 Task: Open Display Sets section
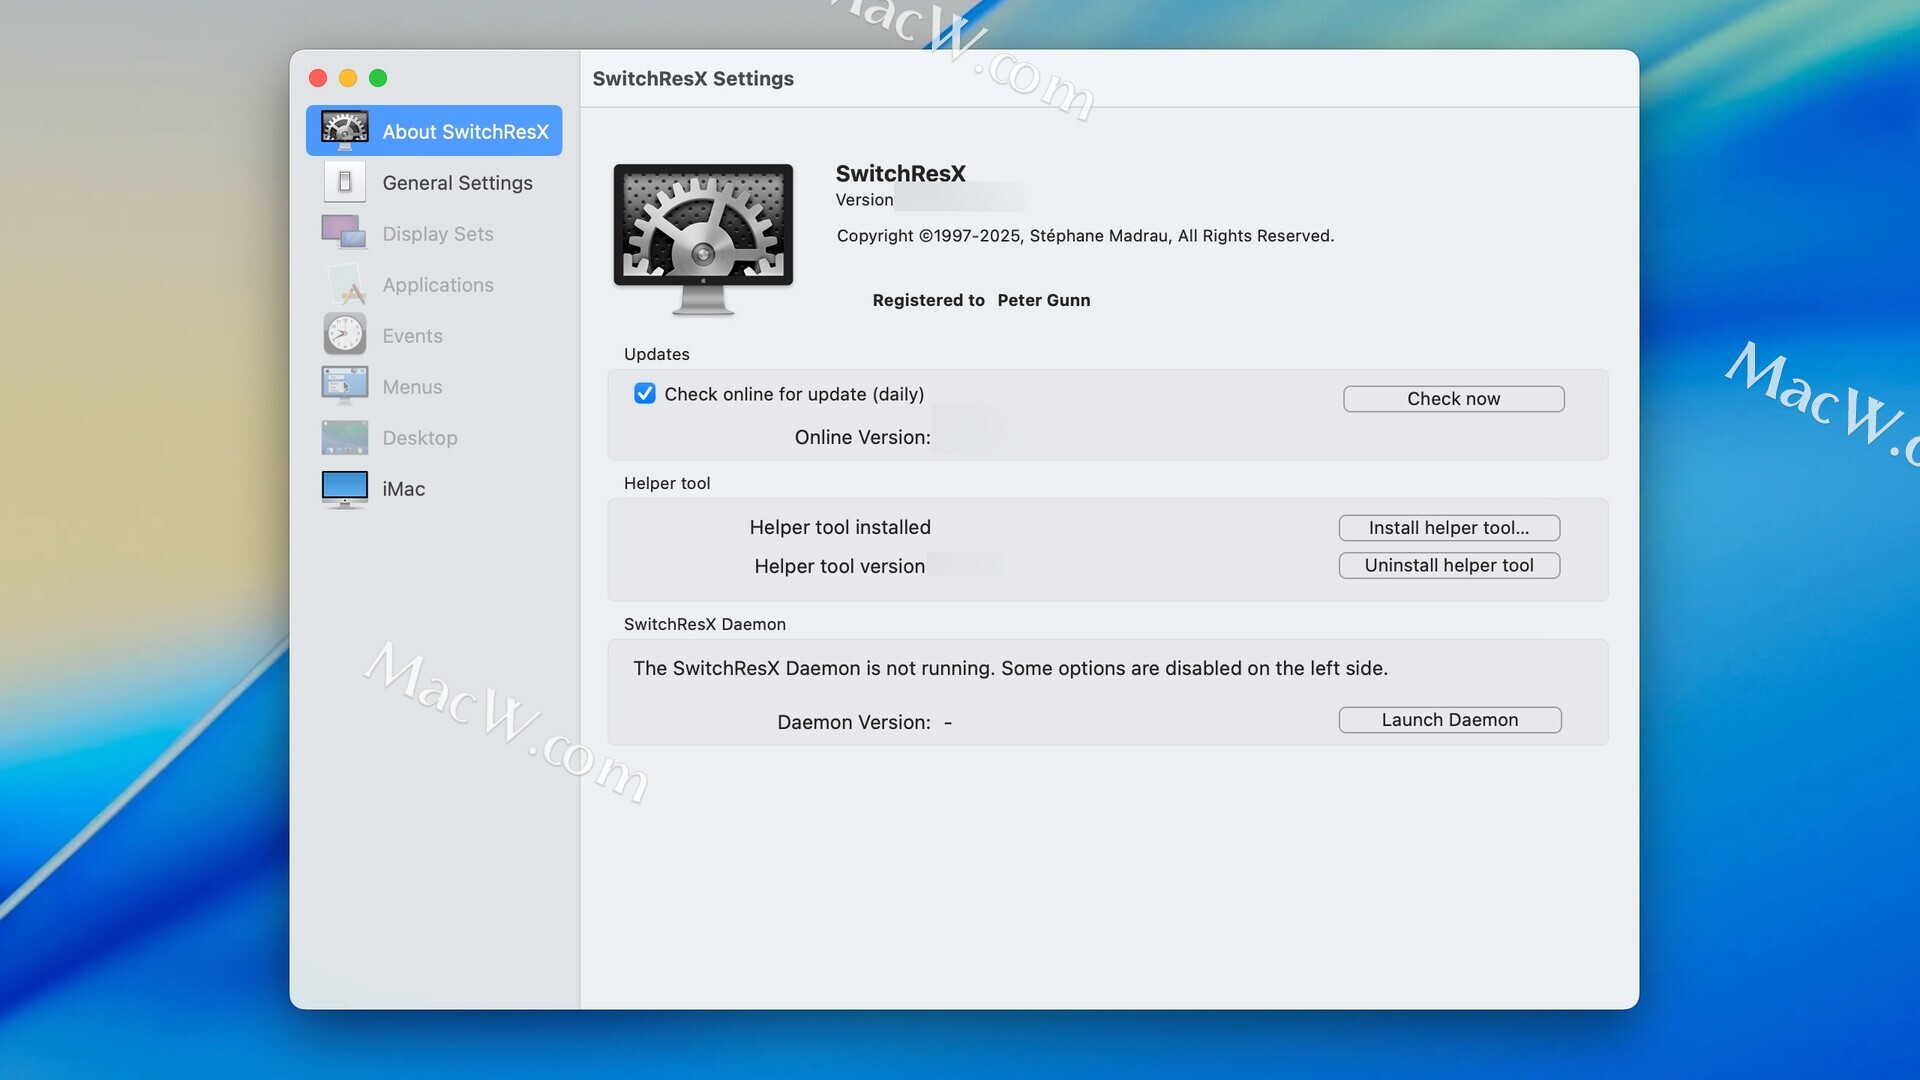coord(438,234)
